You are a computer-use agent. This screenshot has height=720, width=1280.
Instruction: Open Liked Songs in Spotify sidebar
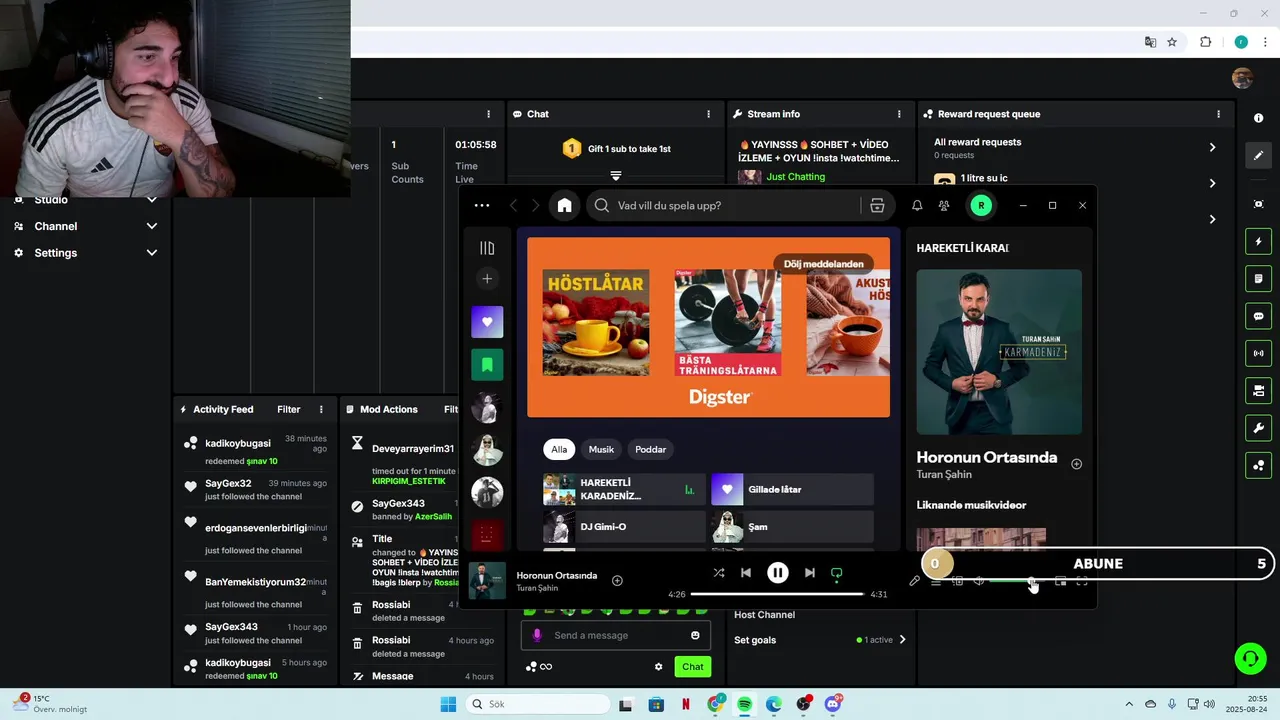(x=487, y=322)
